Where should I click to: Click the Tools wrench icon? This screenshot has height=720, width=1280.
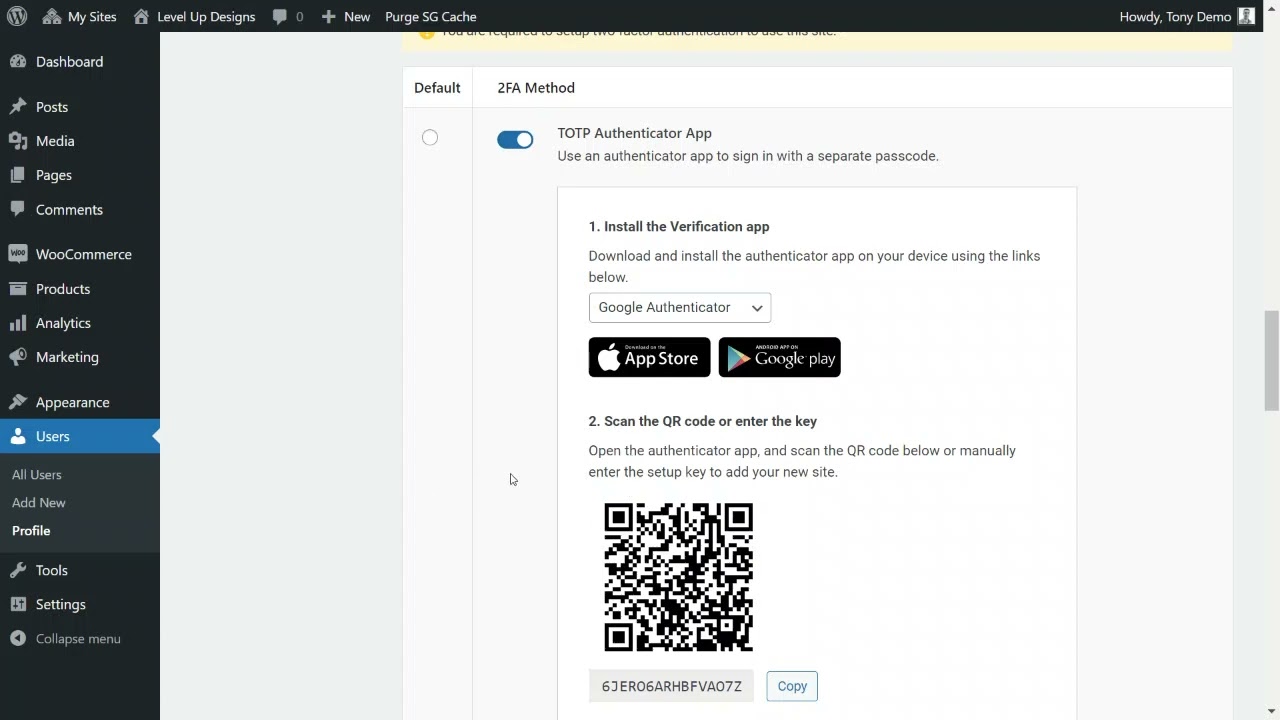[x=18, y=570]
